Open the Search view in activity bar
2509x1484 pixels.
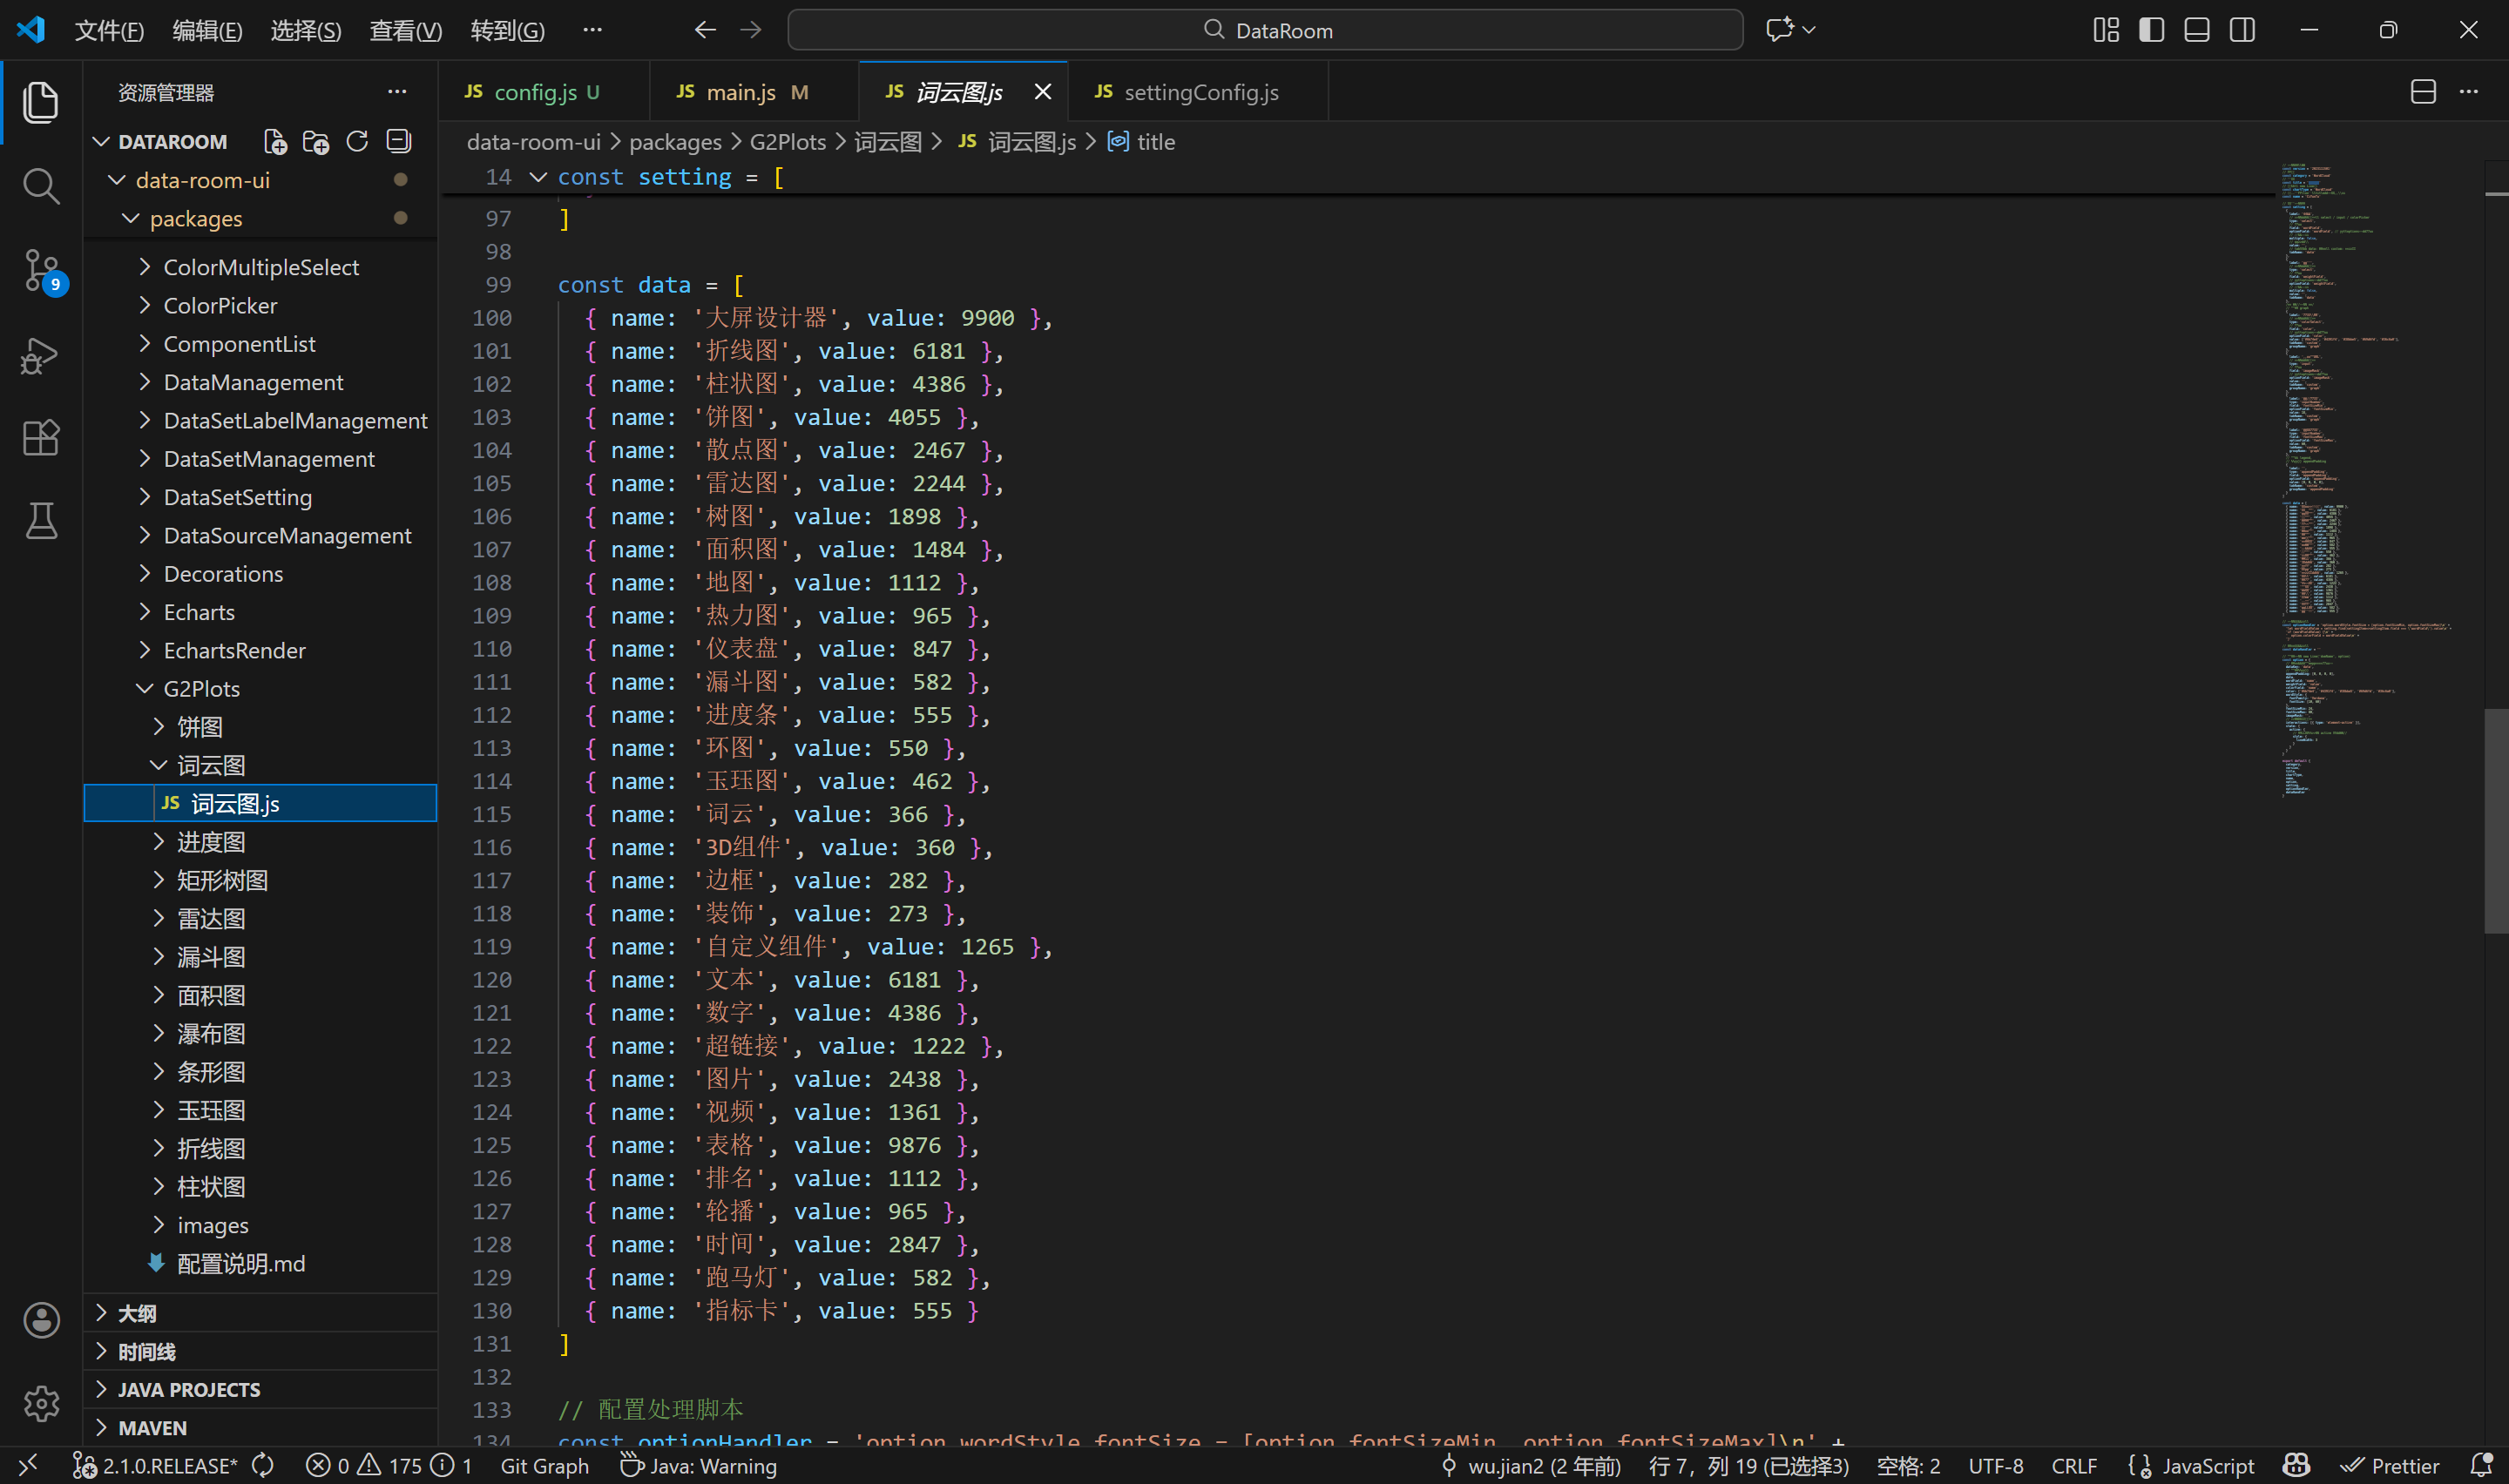click(x=40, y=186)
